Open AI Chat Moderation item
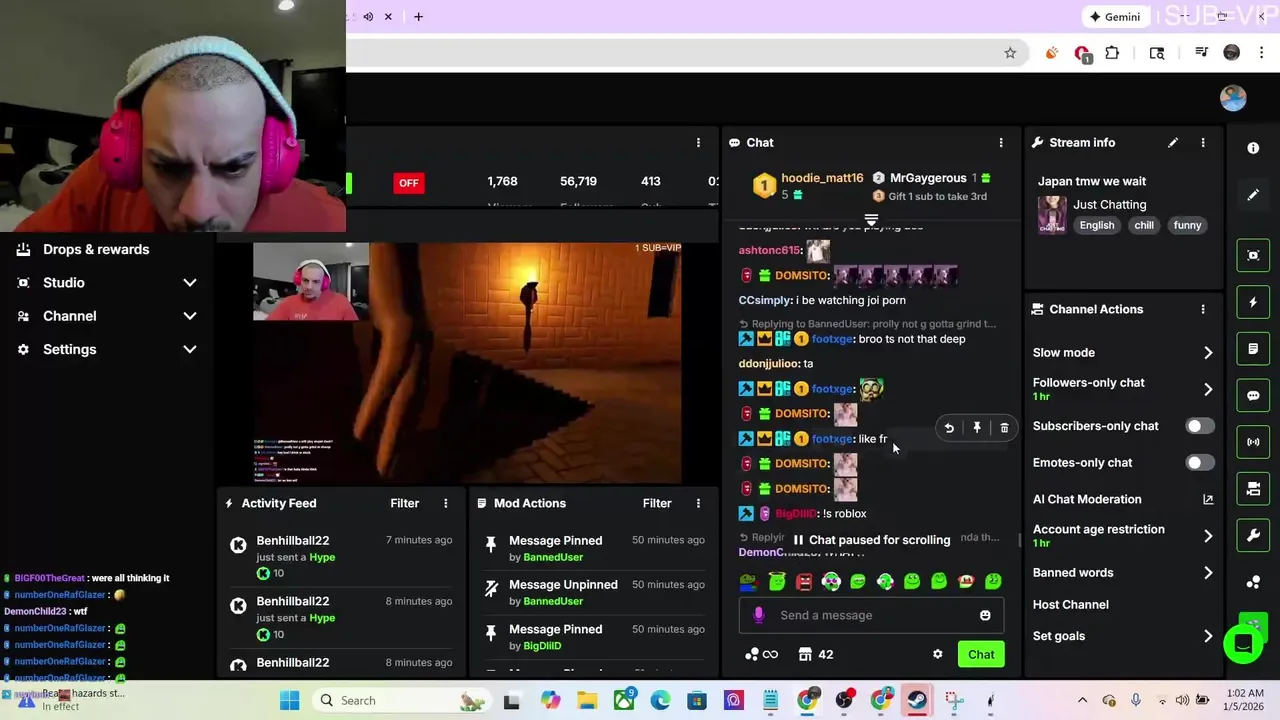 coord(1087,499)
